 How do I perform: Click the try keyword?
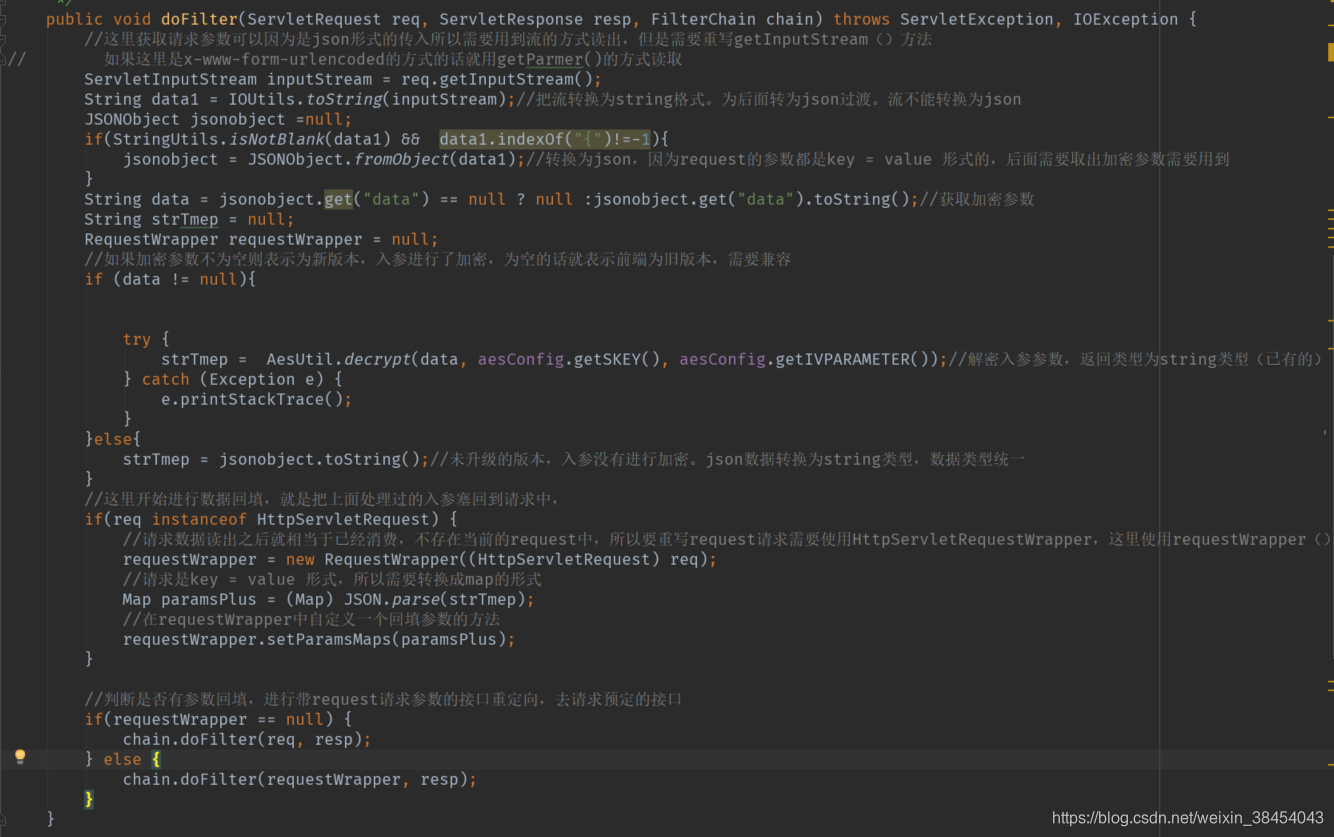137,339
